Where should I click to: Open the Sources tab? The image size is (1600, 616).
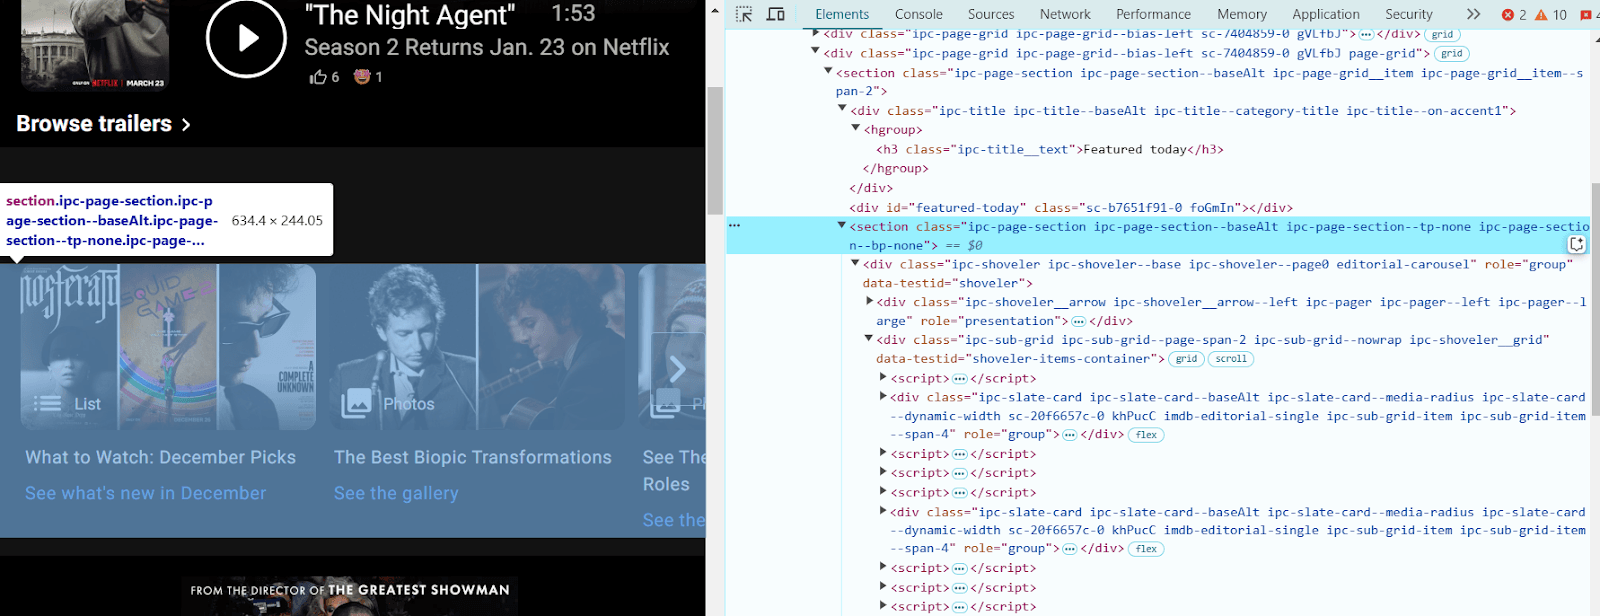tap(991, 14)
